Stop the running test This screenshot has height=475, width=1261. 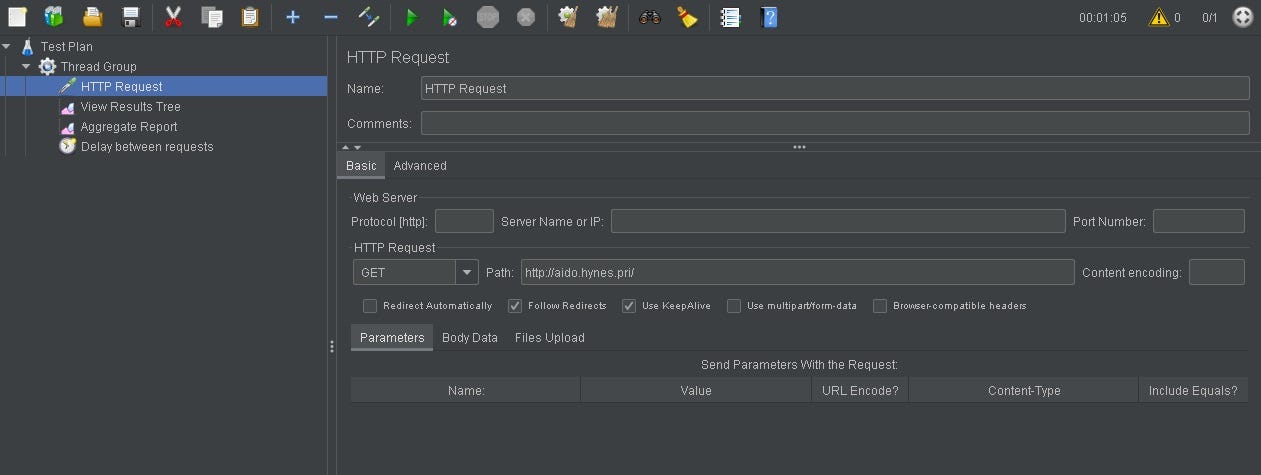coord(487,17)
